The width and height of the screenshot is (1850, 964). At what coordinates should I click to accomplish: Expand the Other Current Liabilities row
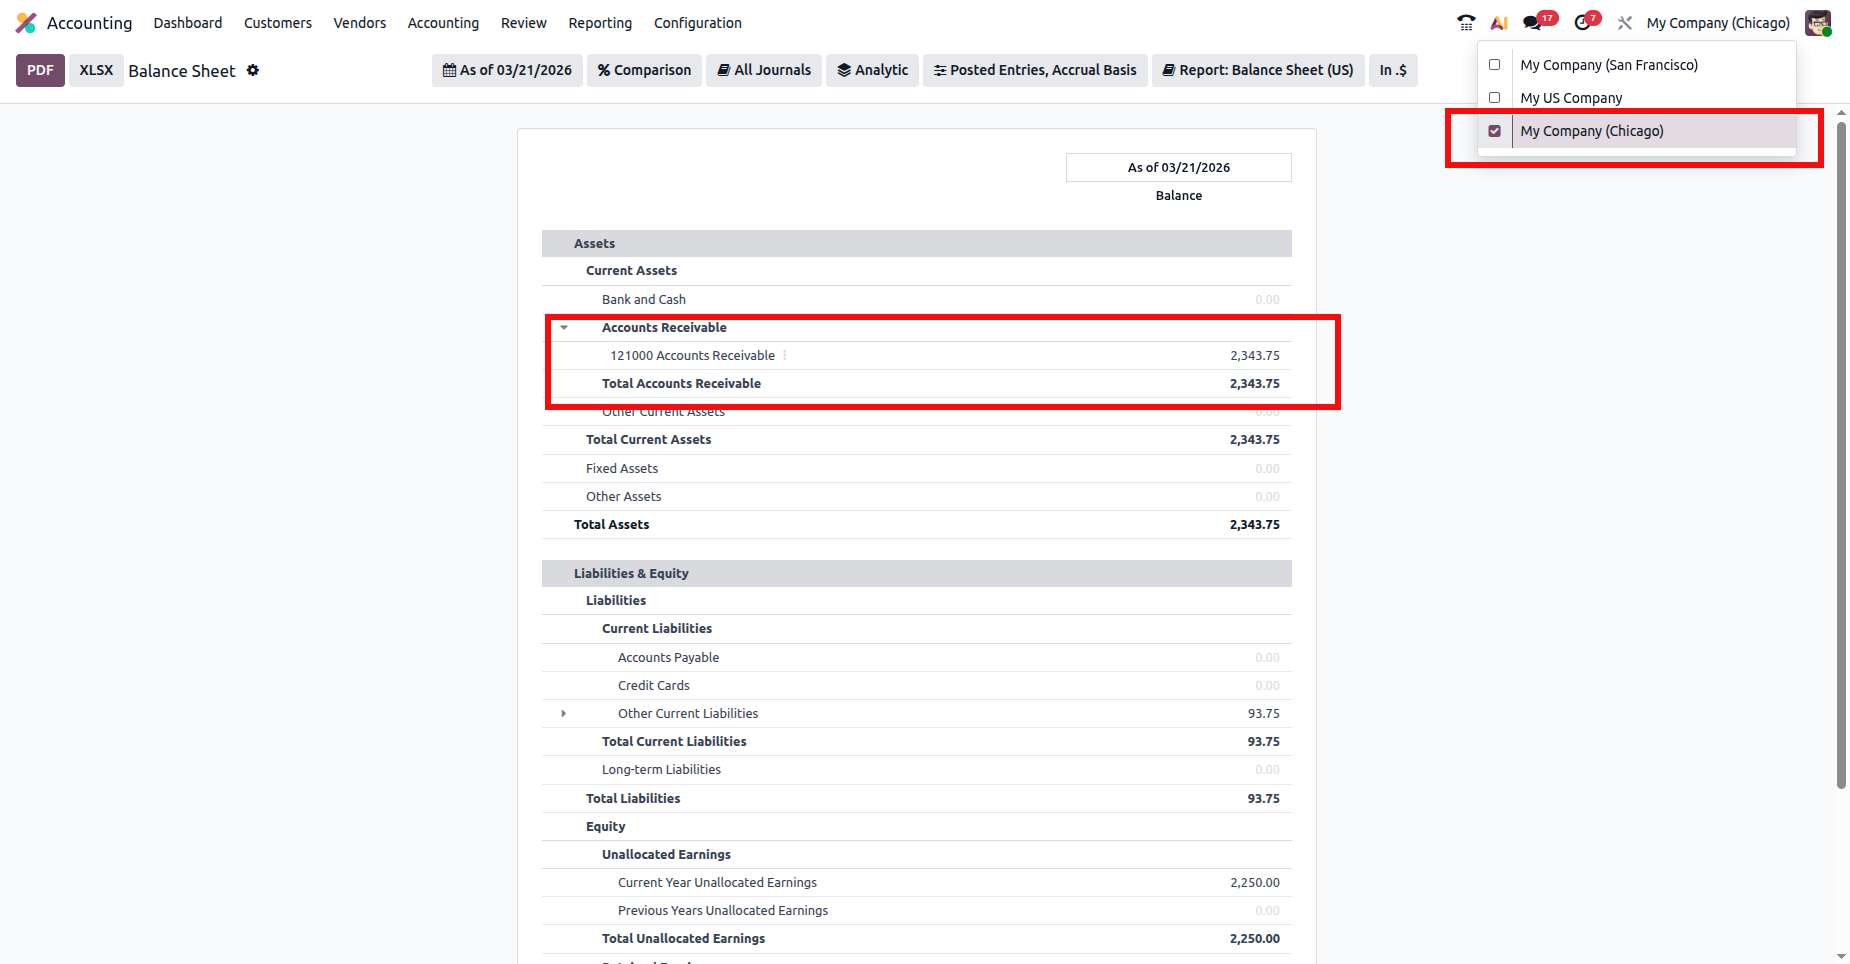pyautogui.click(x=564, y=714)
